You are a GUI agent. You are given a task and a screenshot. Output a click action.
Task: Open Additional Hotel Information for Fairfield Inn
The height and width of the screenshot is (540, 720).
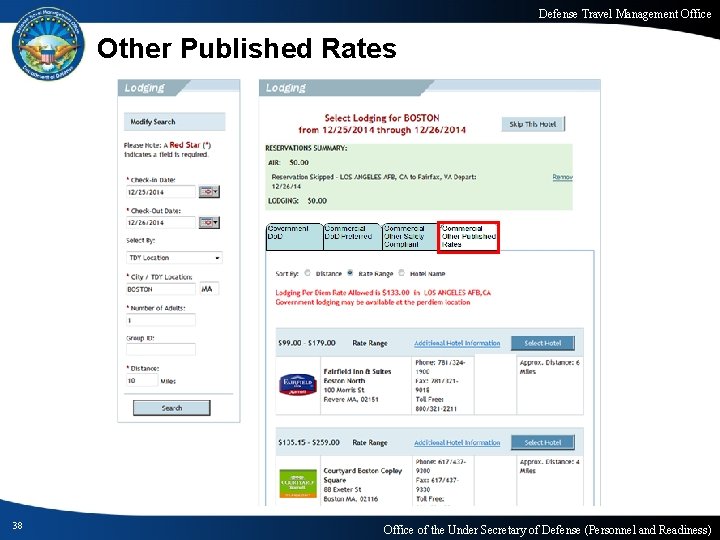pos(457,343)
